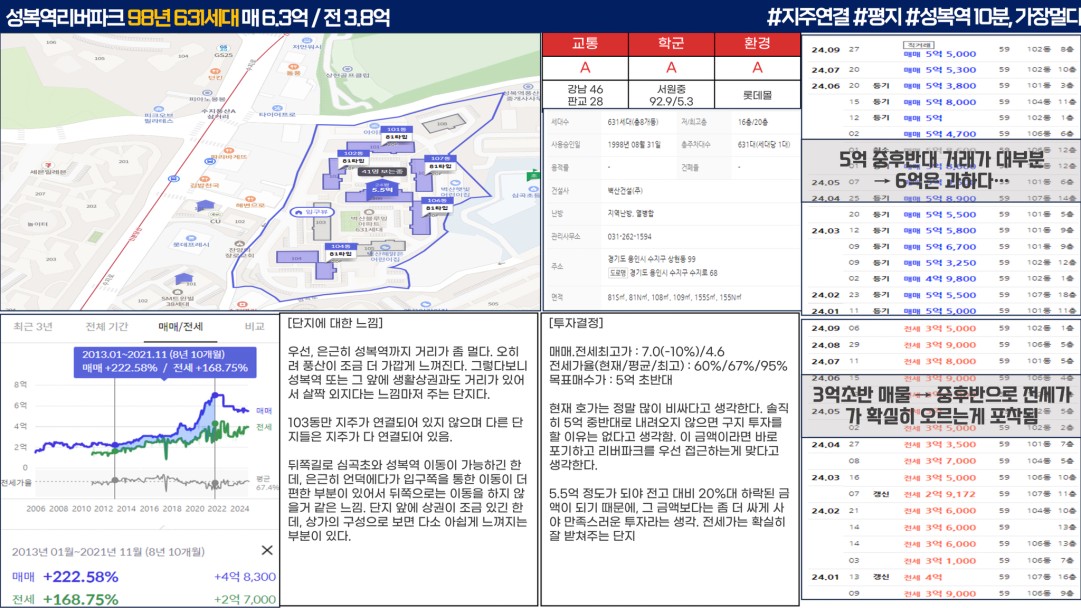Click the 1998년 08월 31일 approval date
The image size is (1081, 608).
tap(634, 145)
